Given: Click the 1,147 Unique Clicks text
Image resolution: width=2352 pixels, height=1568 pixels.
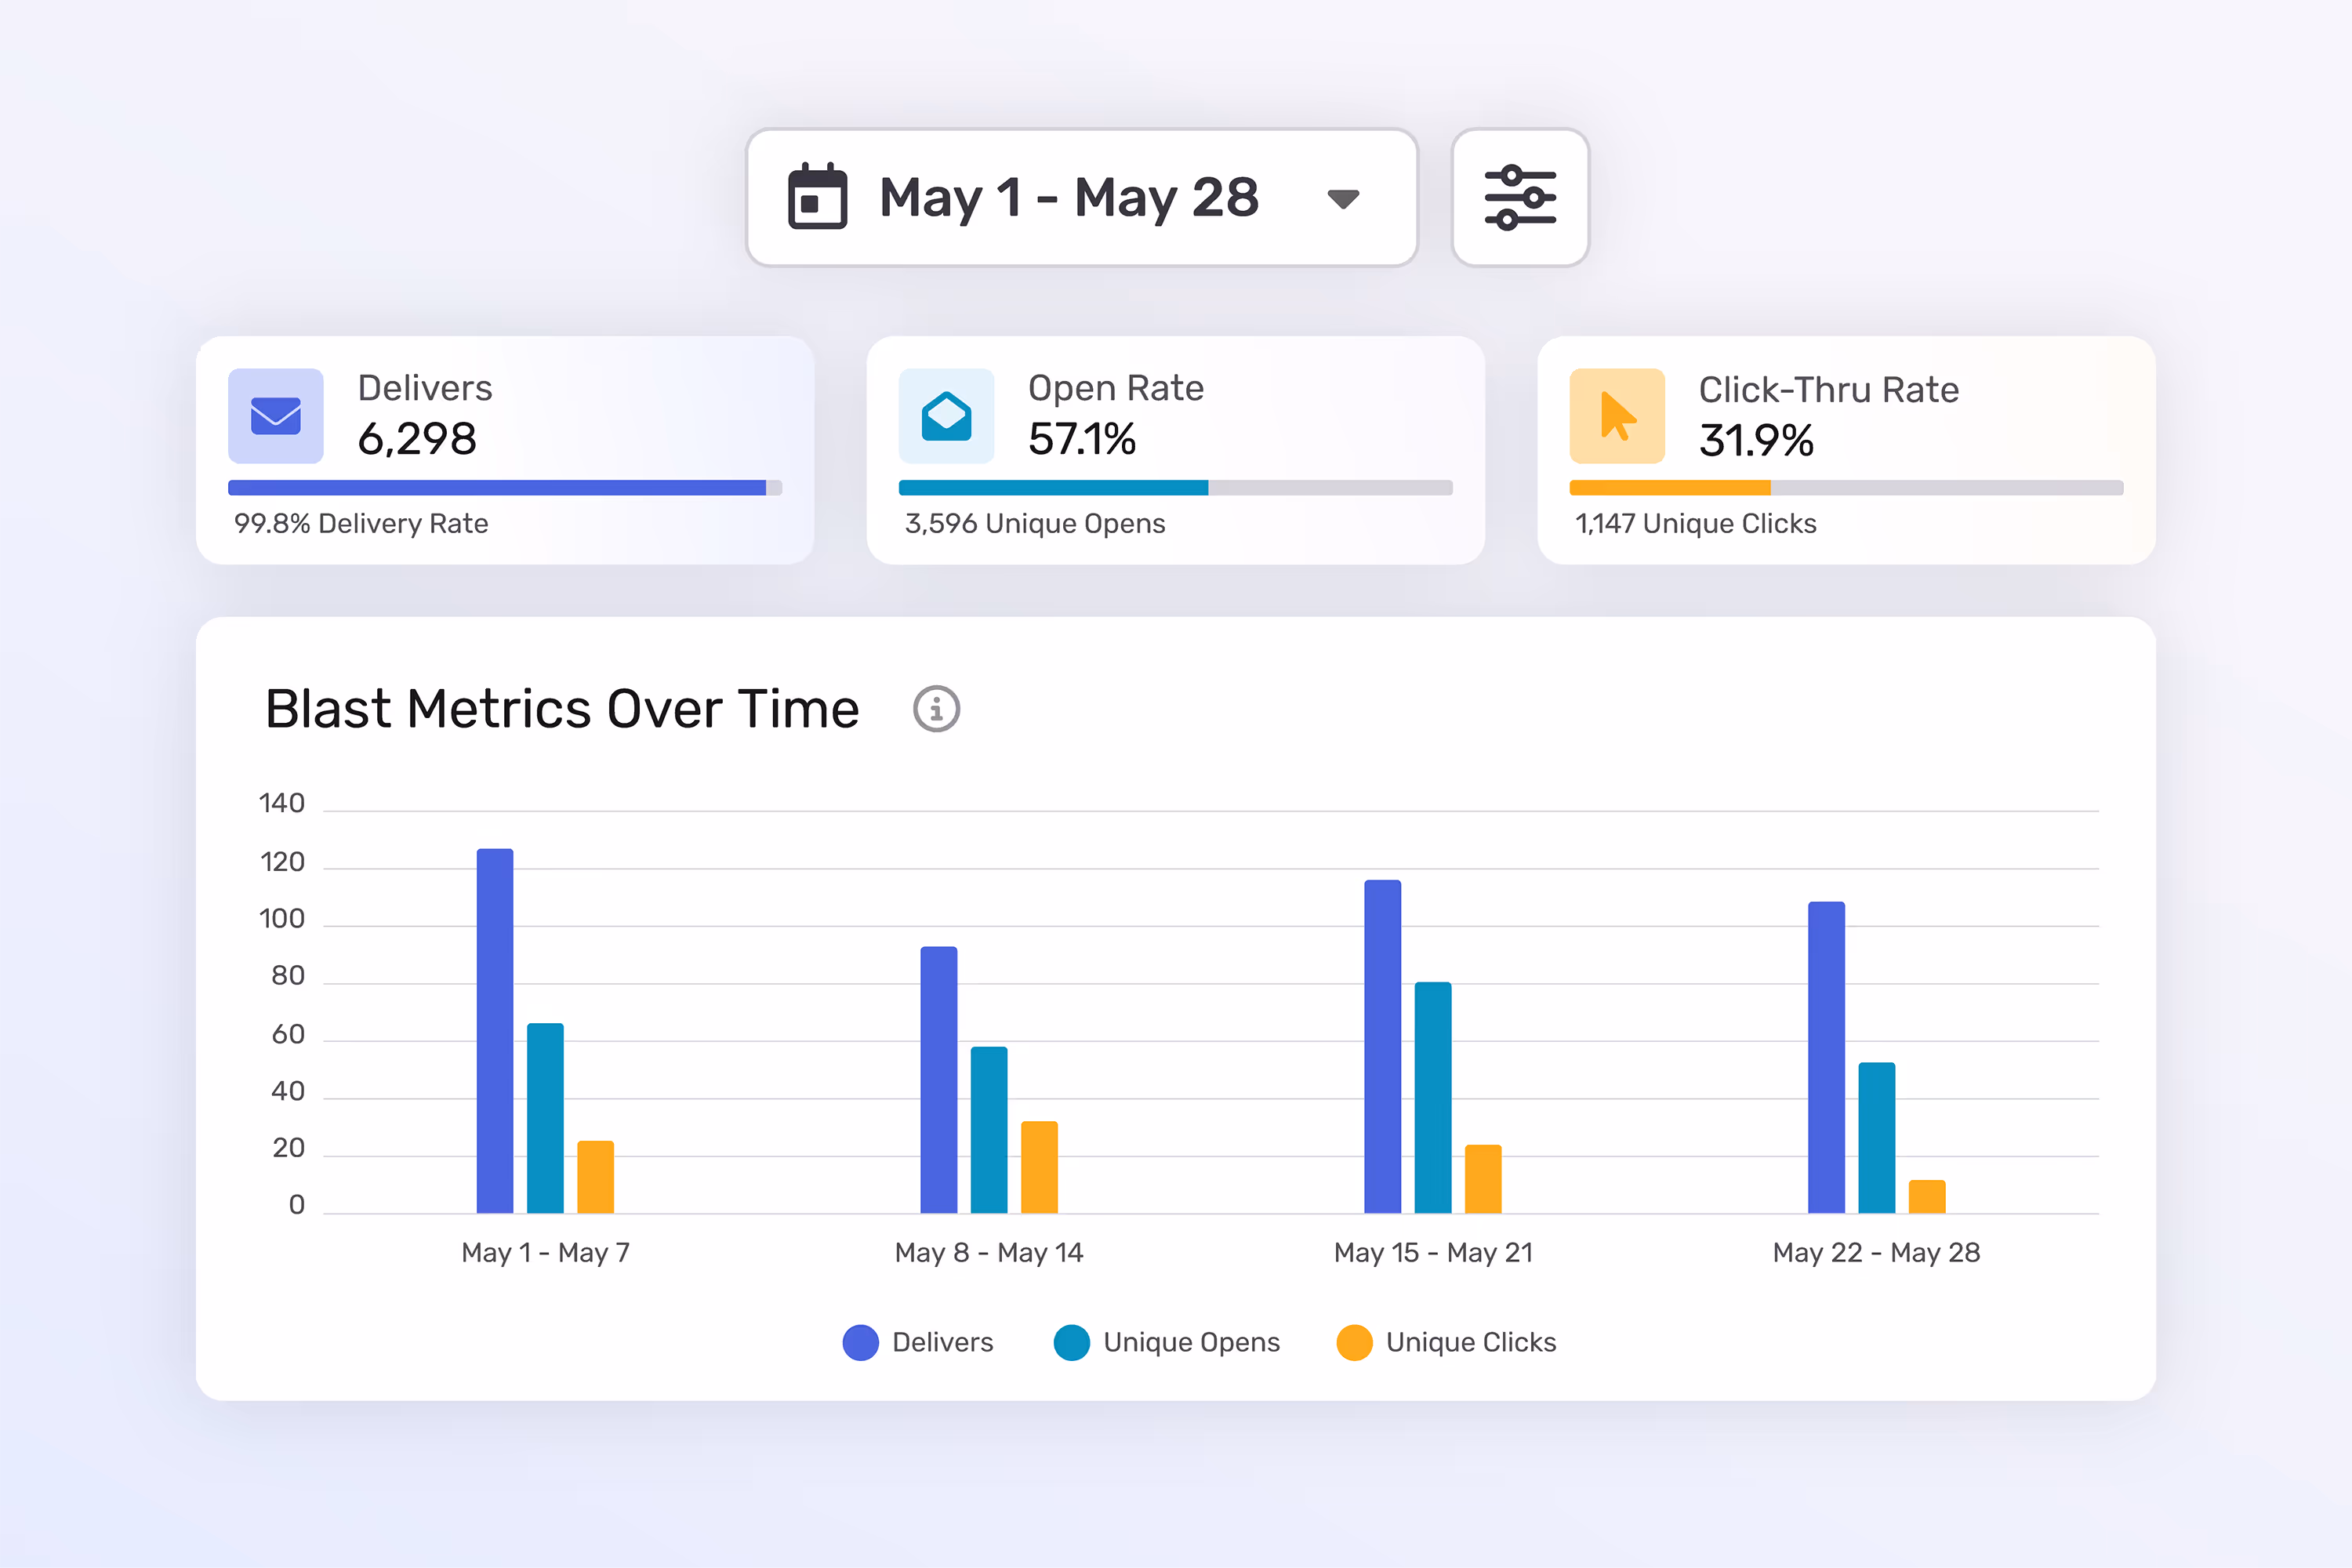Looking at the screenshot, I should 1694,523.
